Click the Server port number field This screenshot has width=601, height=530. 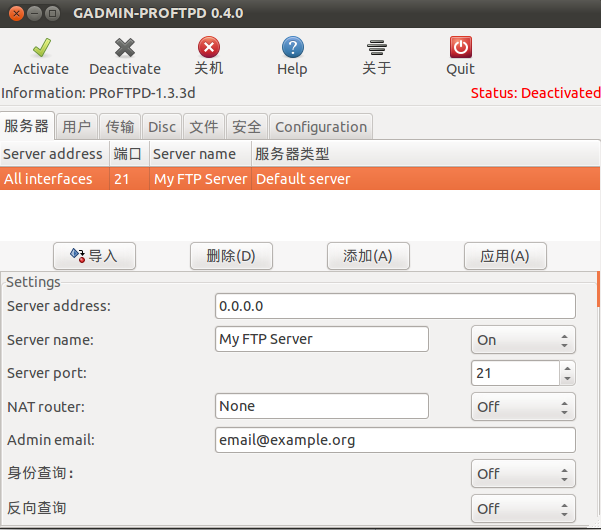pyautogui.click(x=515, y=373)
